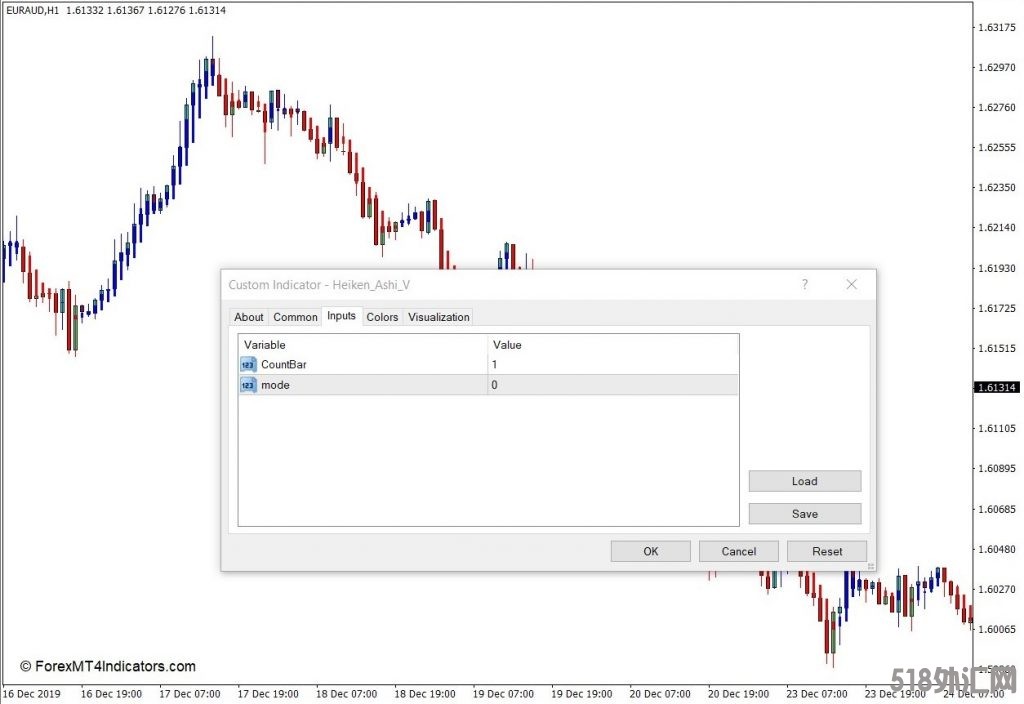Click the EURAUD,H1 chart title text

[32, 10]
